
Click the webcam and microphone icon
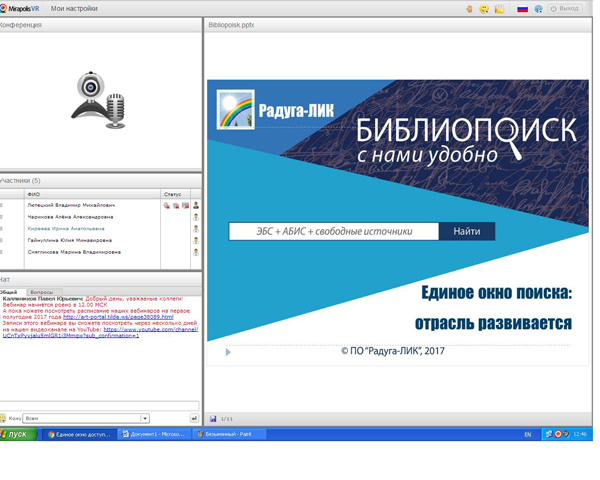(98, 100)
